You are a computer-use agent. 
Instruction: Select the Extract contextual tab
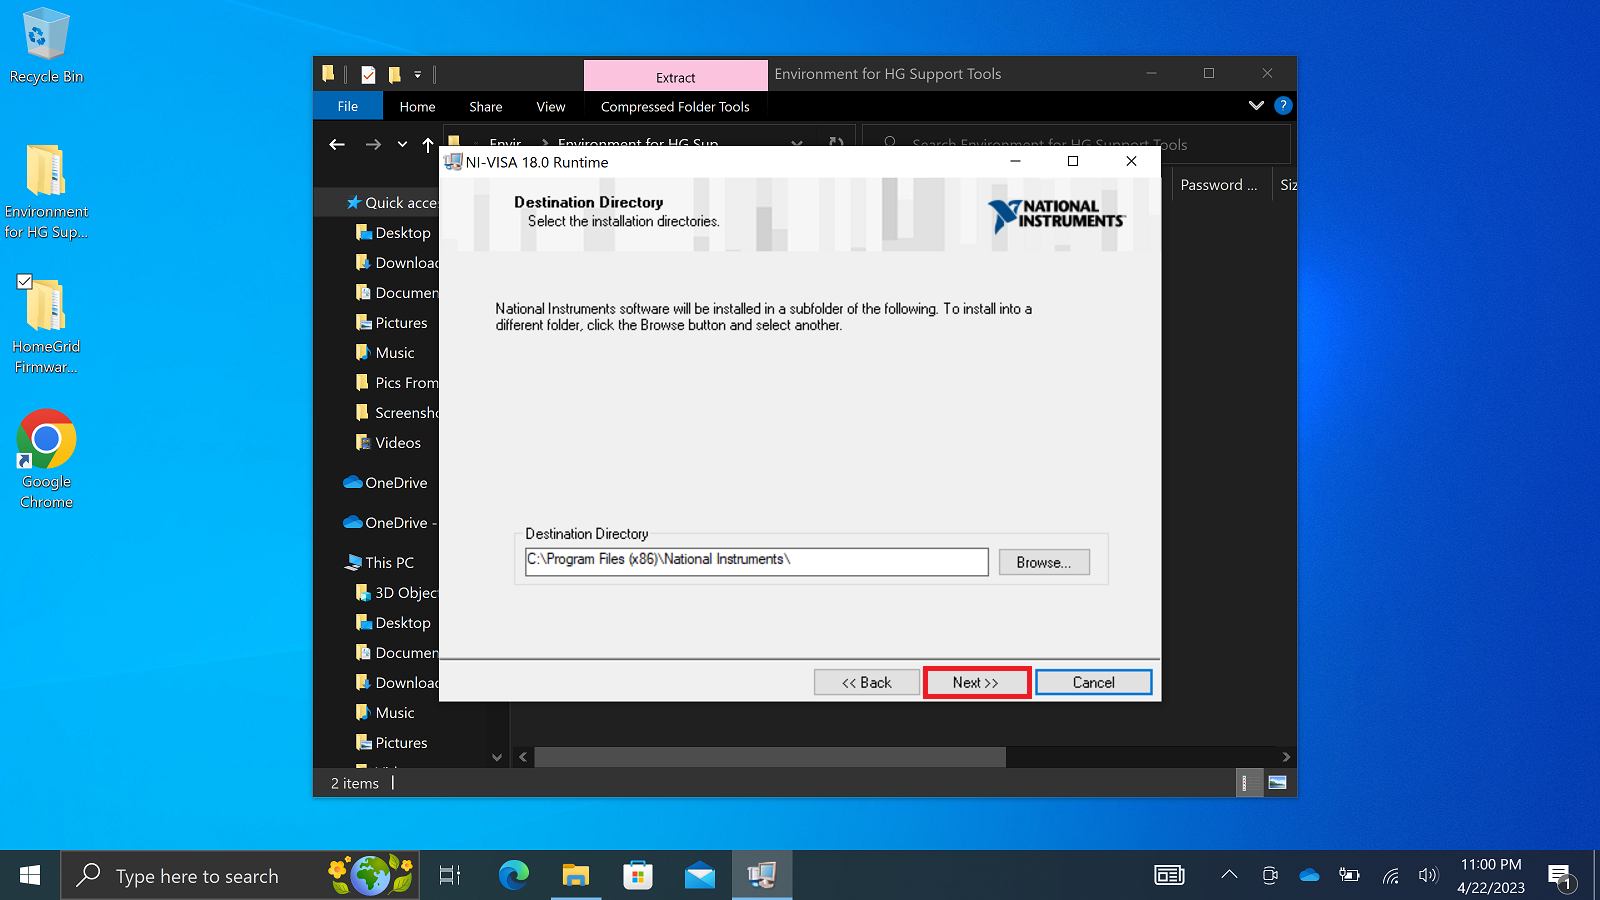tap(675, 77)
